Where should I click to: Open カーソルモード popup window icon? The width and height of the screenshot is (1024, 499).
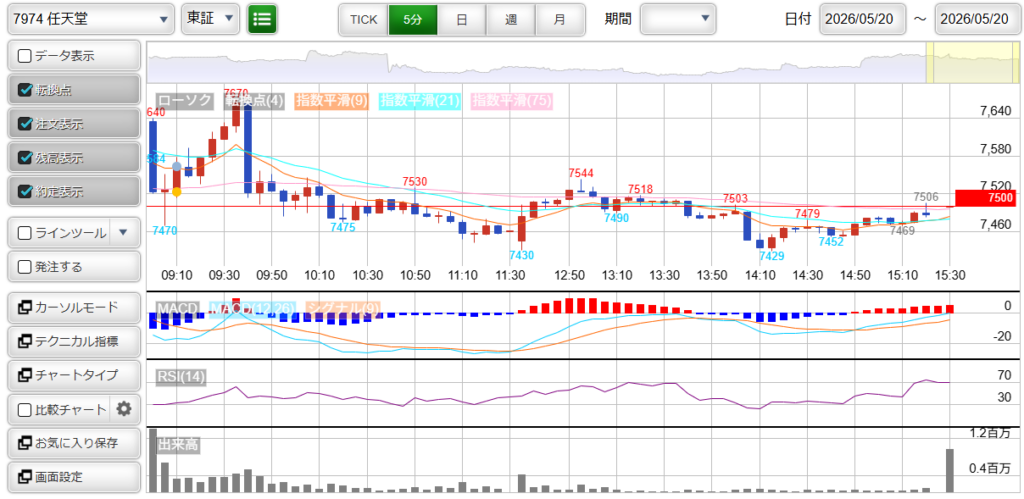click(25, 307)
